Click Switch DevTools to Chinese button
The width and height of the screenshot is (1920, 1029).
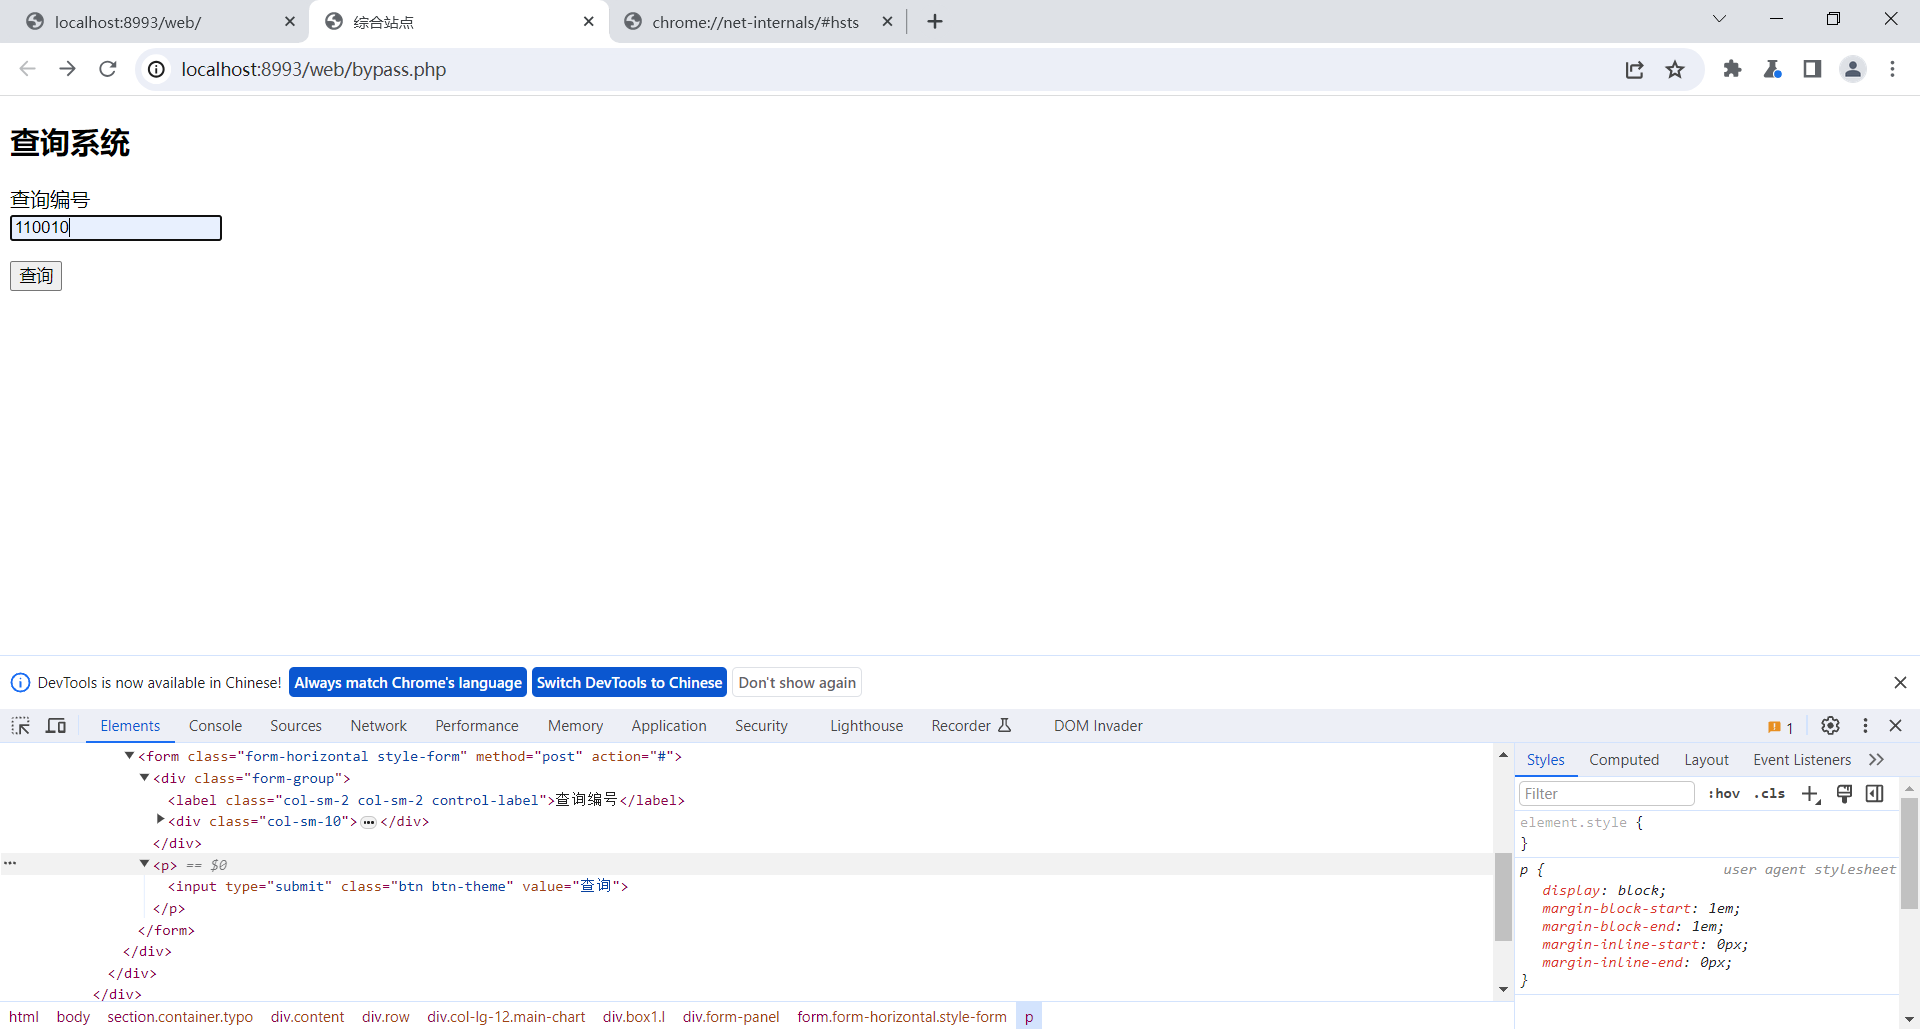(x=629, y=683)
